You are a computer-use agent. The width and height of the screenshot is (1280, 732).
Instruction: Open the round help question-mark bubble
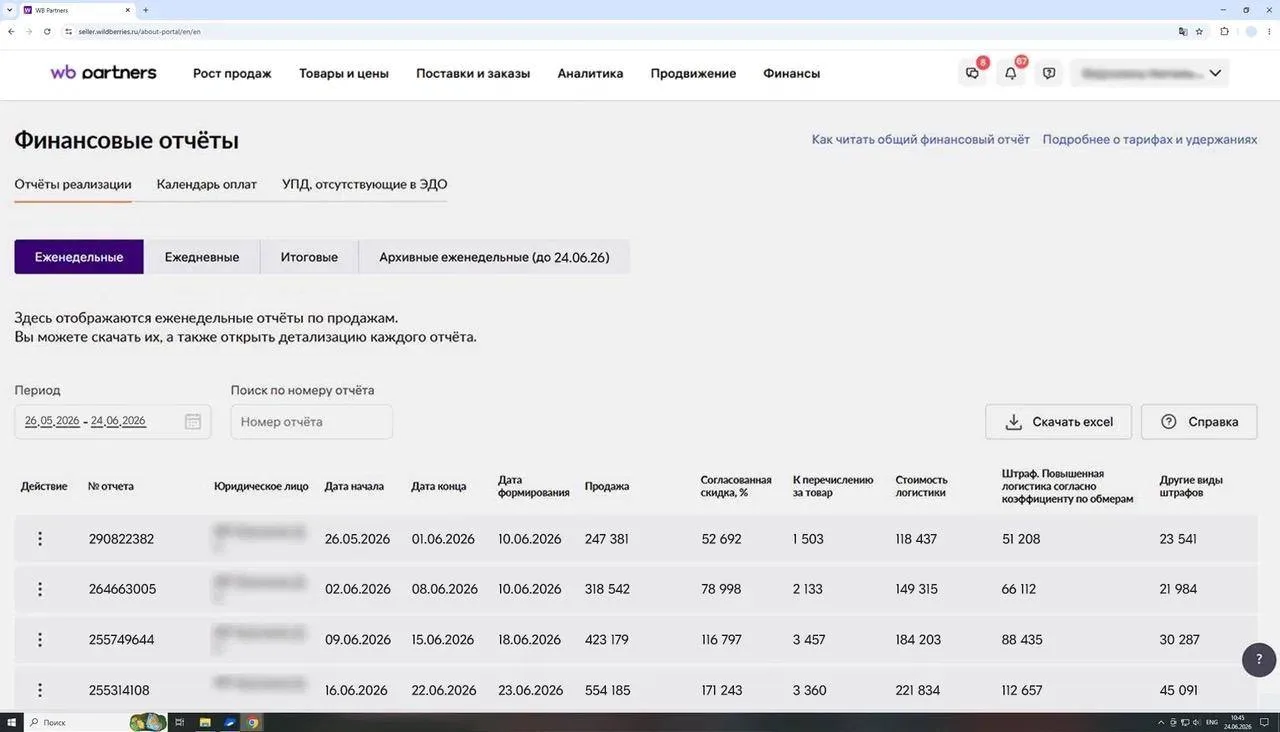(x=1259, y=660)
